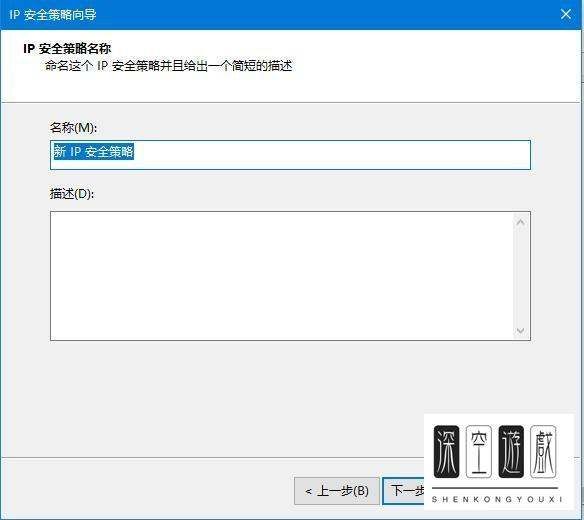Click the bold IP 安全策略名称 heading

pos(67,48)
